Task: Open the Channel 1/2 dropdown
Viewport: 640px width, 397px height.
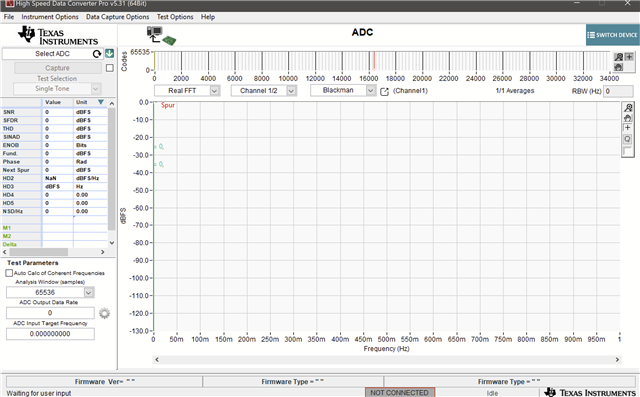Action: pyautogui.click(x=291, y=91)
